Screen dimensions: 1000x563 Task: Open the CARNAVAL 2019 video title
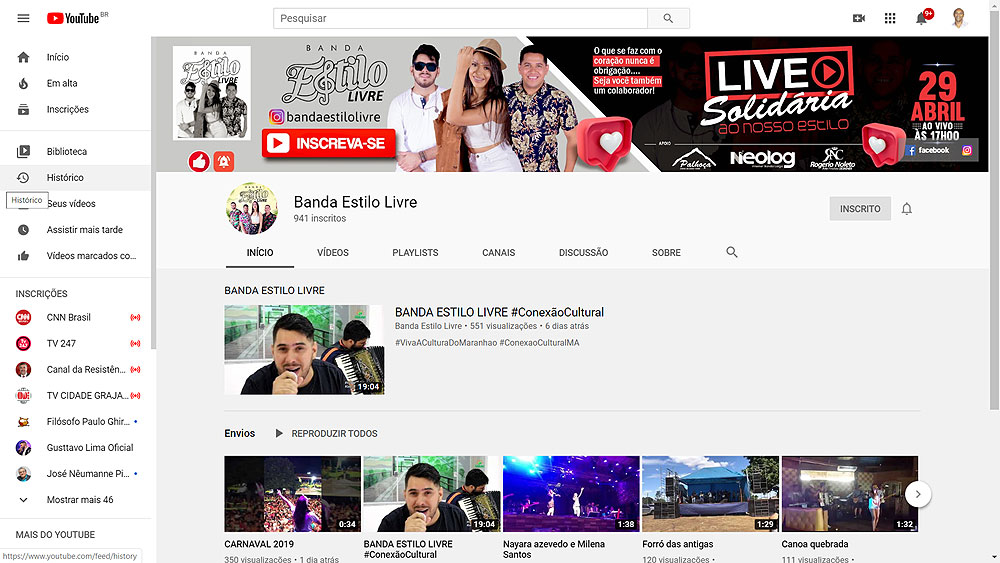259,544
